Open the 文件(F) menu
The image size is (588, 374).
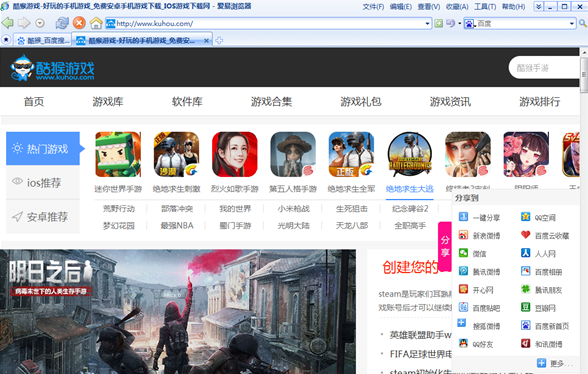click(373, 7)
